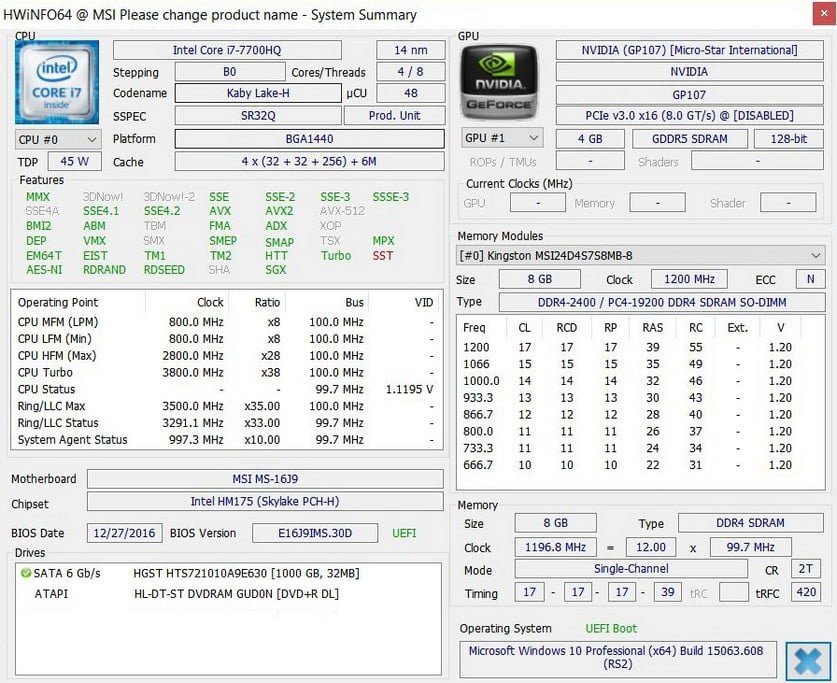Click the Turbo feature indicator
Image resolution: width=837 pixels, height=683 pixels.
click(335, 256)
